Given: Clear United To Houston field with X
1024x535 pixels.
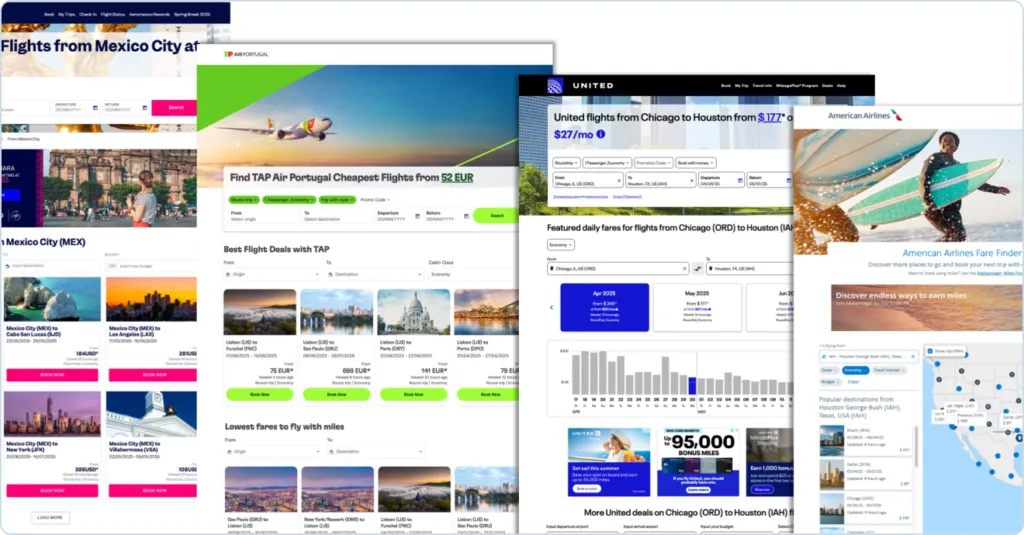Looking at the screenshot, I should coord(692,180).
